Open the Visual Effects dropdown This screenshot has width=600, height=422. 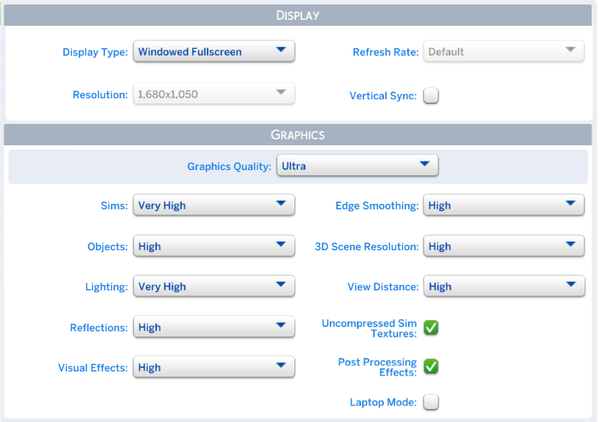click(213, 367)
